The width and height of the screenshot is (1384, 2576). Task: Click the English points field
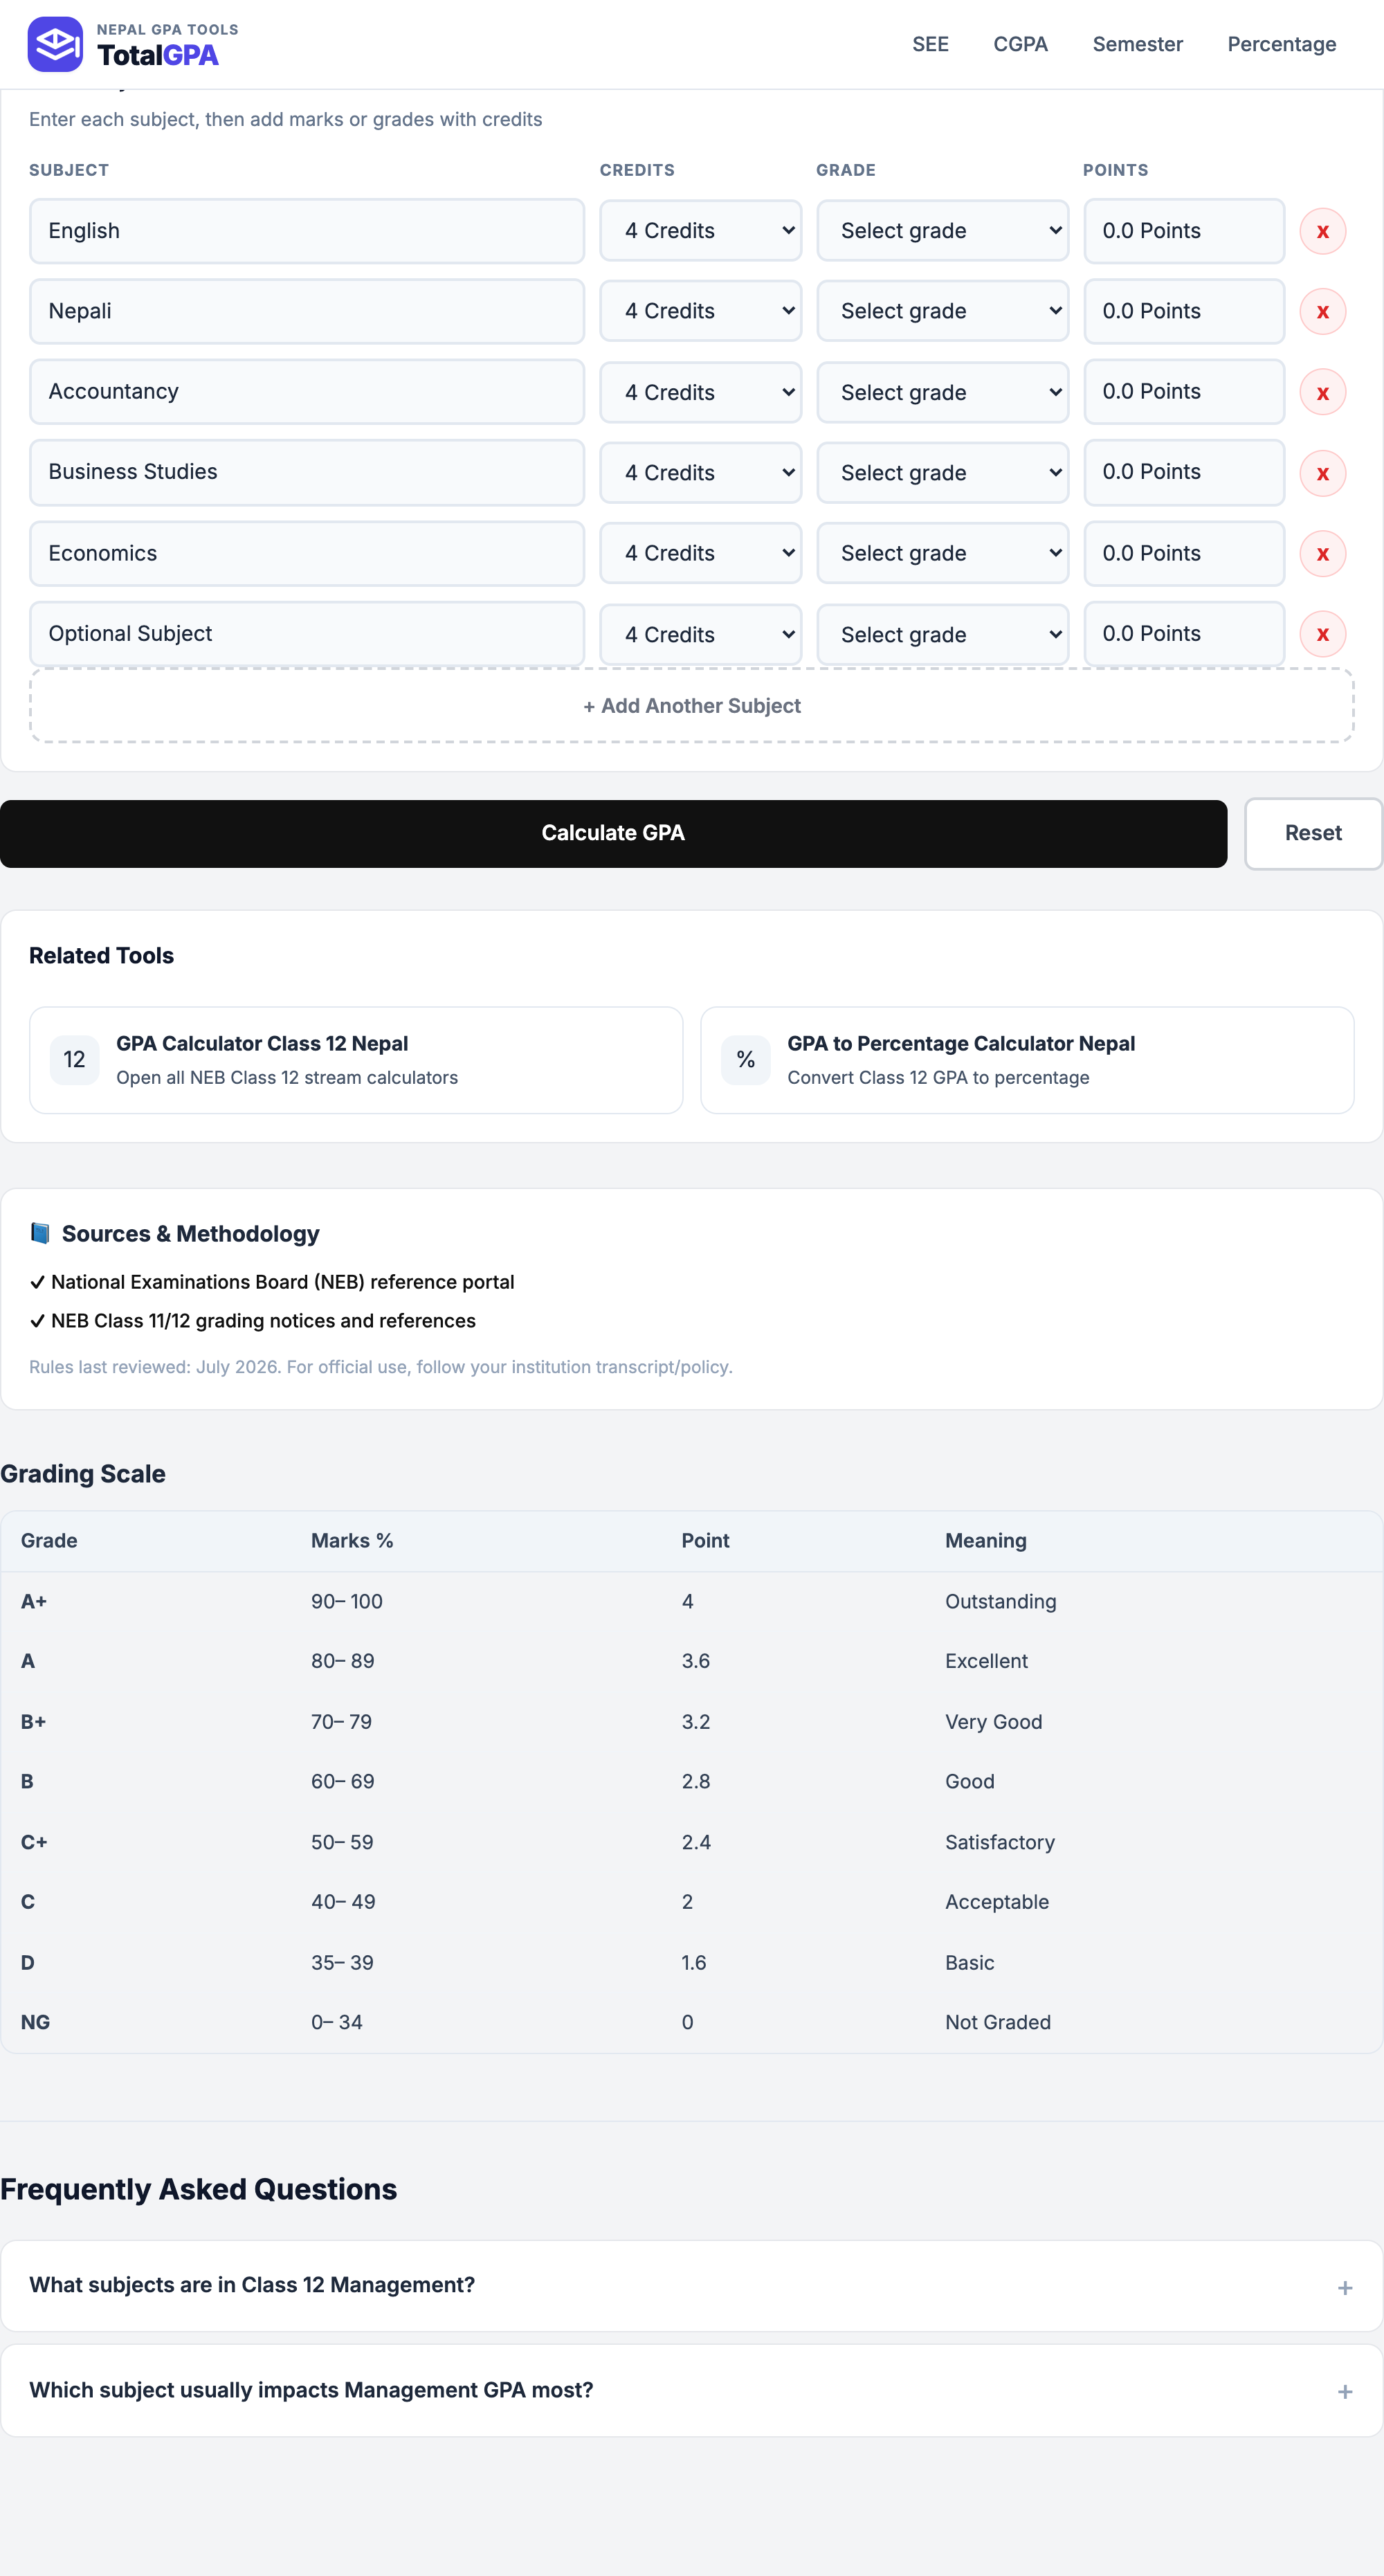pos(1184,231)
